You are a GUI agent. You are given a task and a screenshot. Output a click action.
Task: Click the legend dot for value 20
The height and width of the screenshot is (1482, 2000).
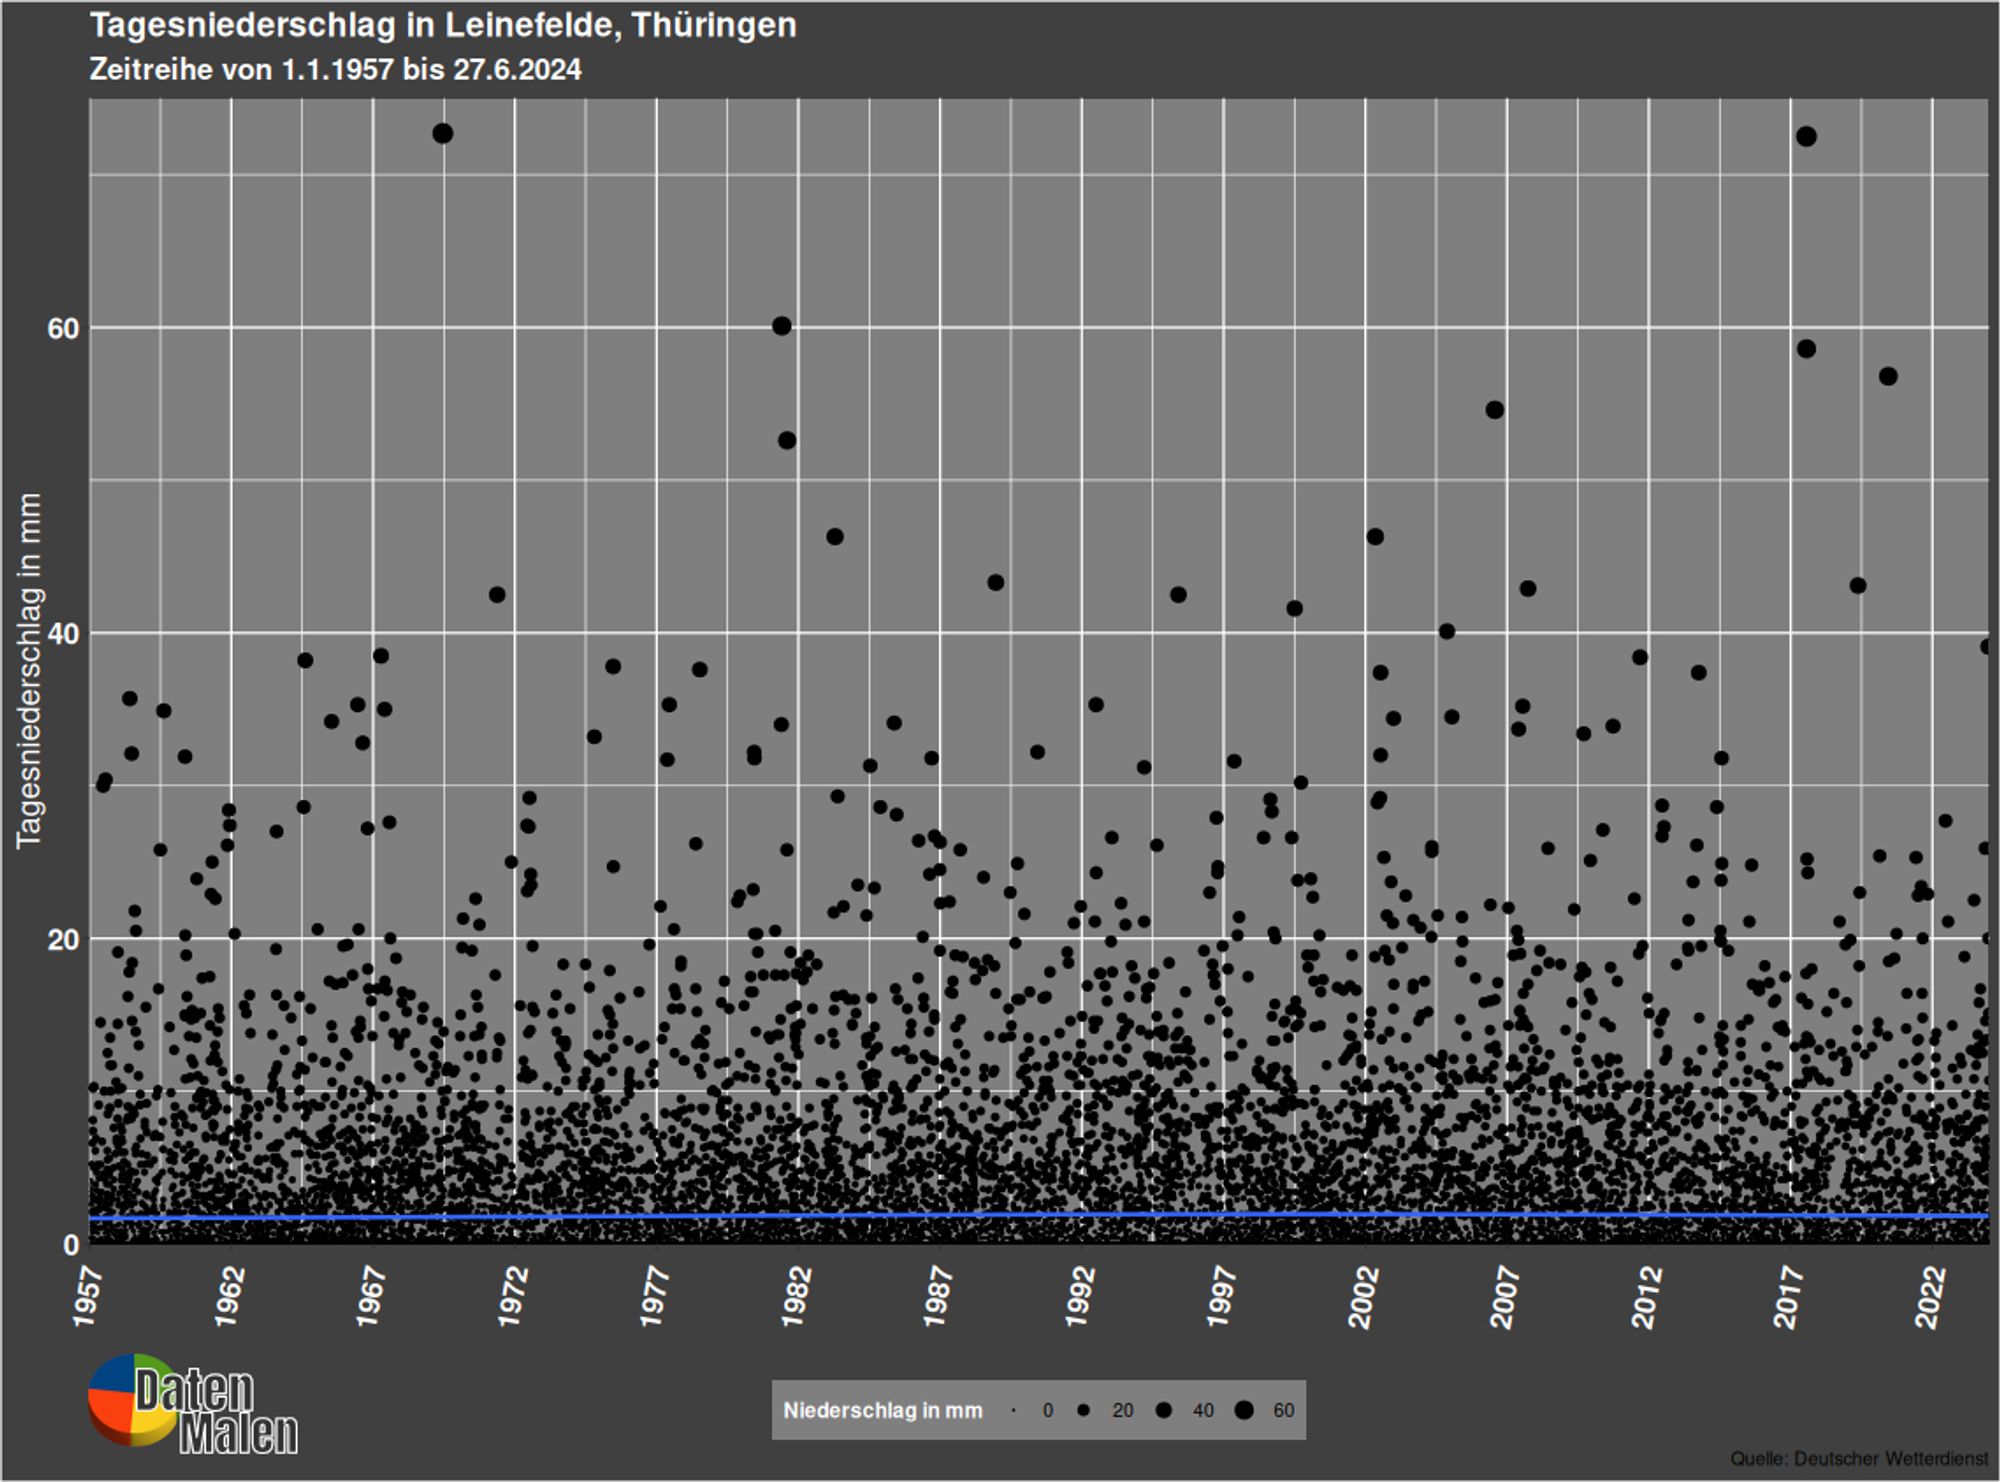1083,1411
